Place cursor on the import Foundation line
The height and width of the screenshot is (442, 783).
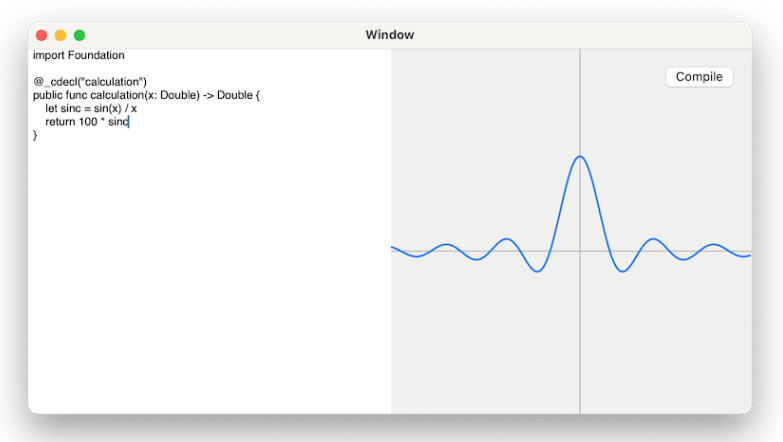78,55
